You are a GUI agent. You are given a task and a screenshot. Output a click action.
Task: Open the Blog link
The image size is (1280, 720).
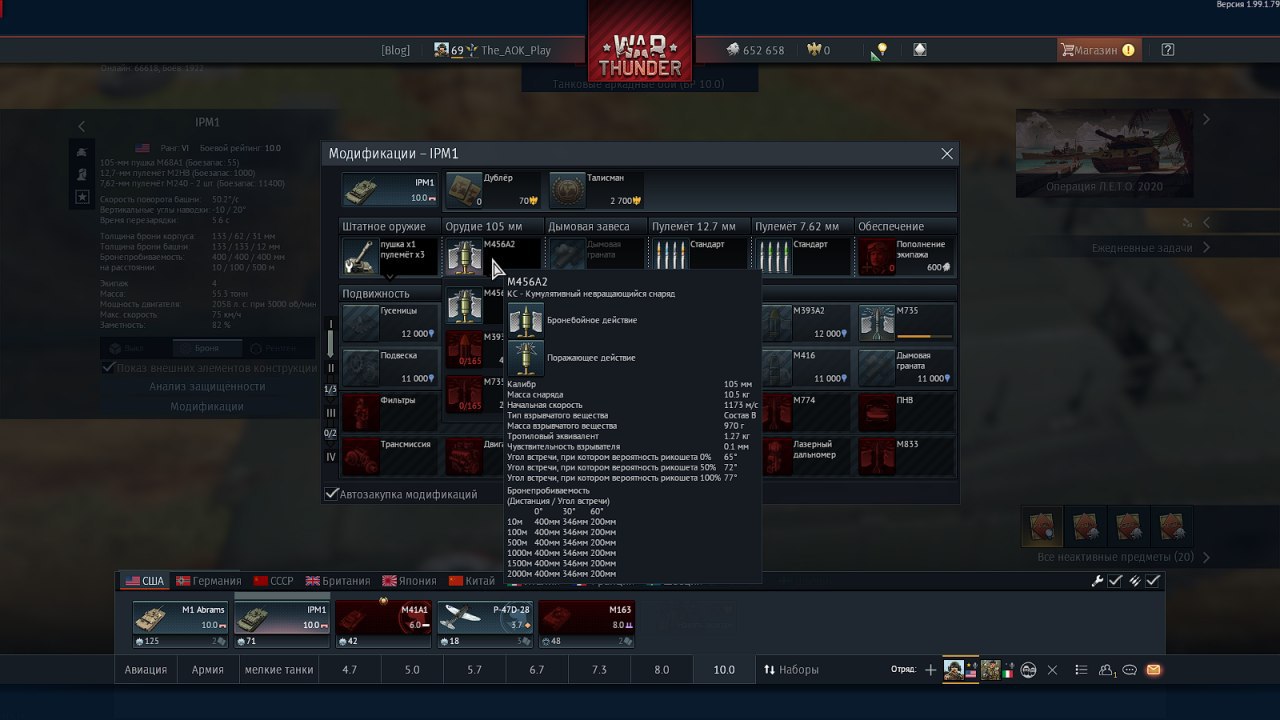pyautogui.click(x=395, y=50)
